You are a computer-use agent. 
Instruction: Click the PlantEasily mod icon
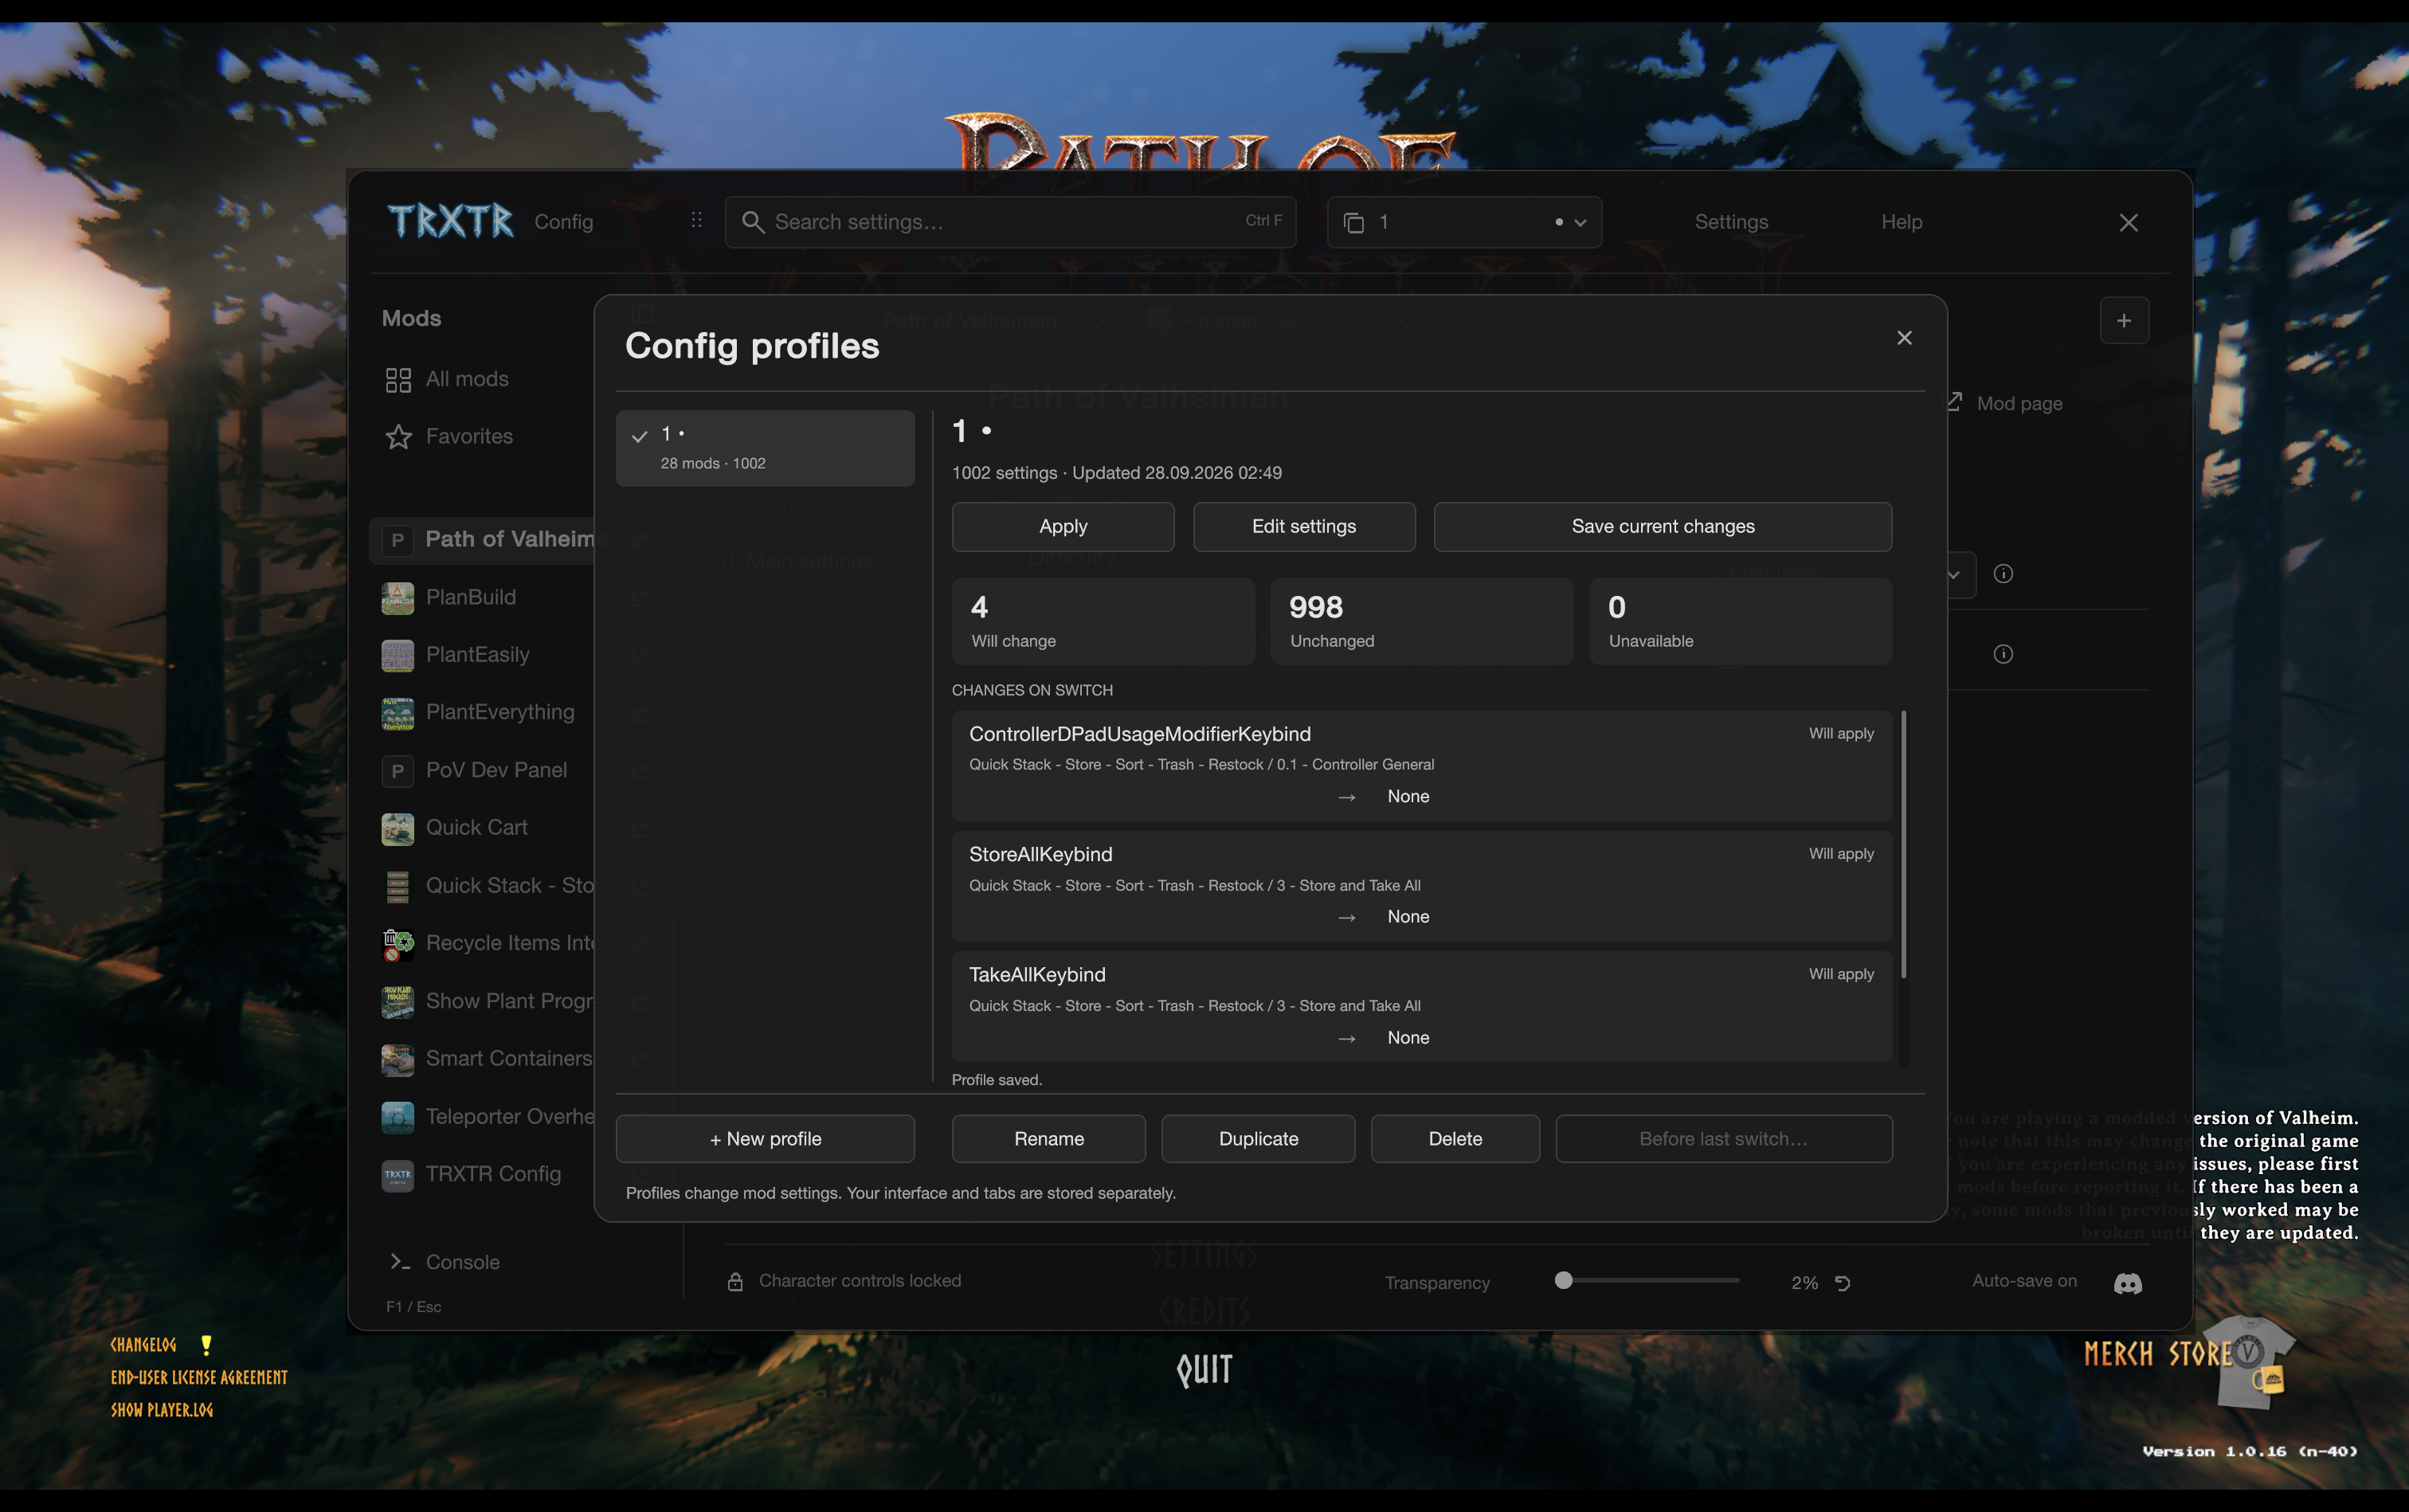pyautogui.click(x=398, y=656)
